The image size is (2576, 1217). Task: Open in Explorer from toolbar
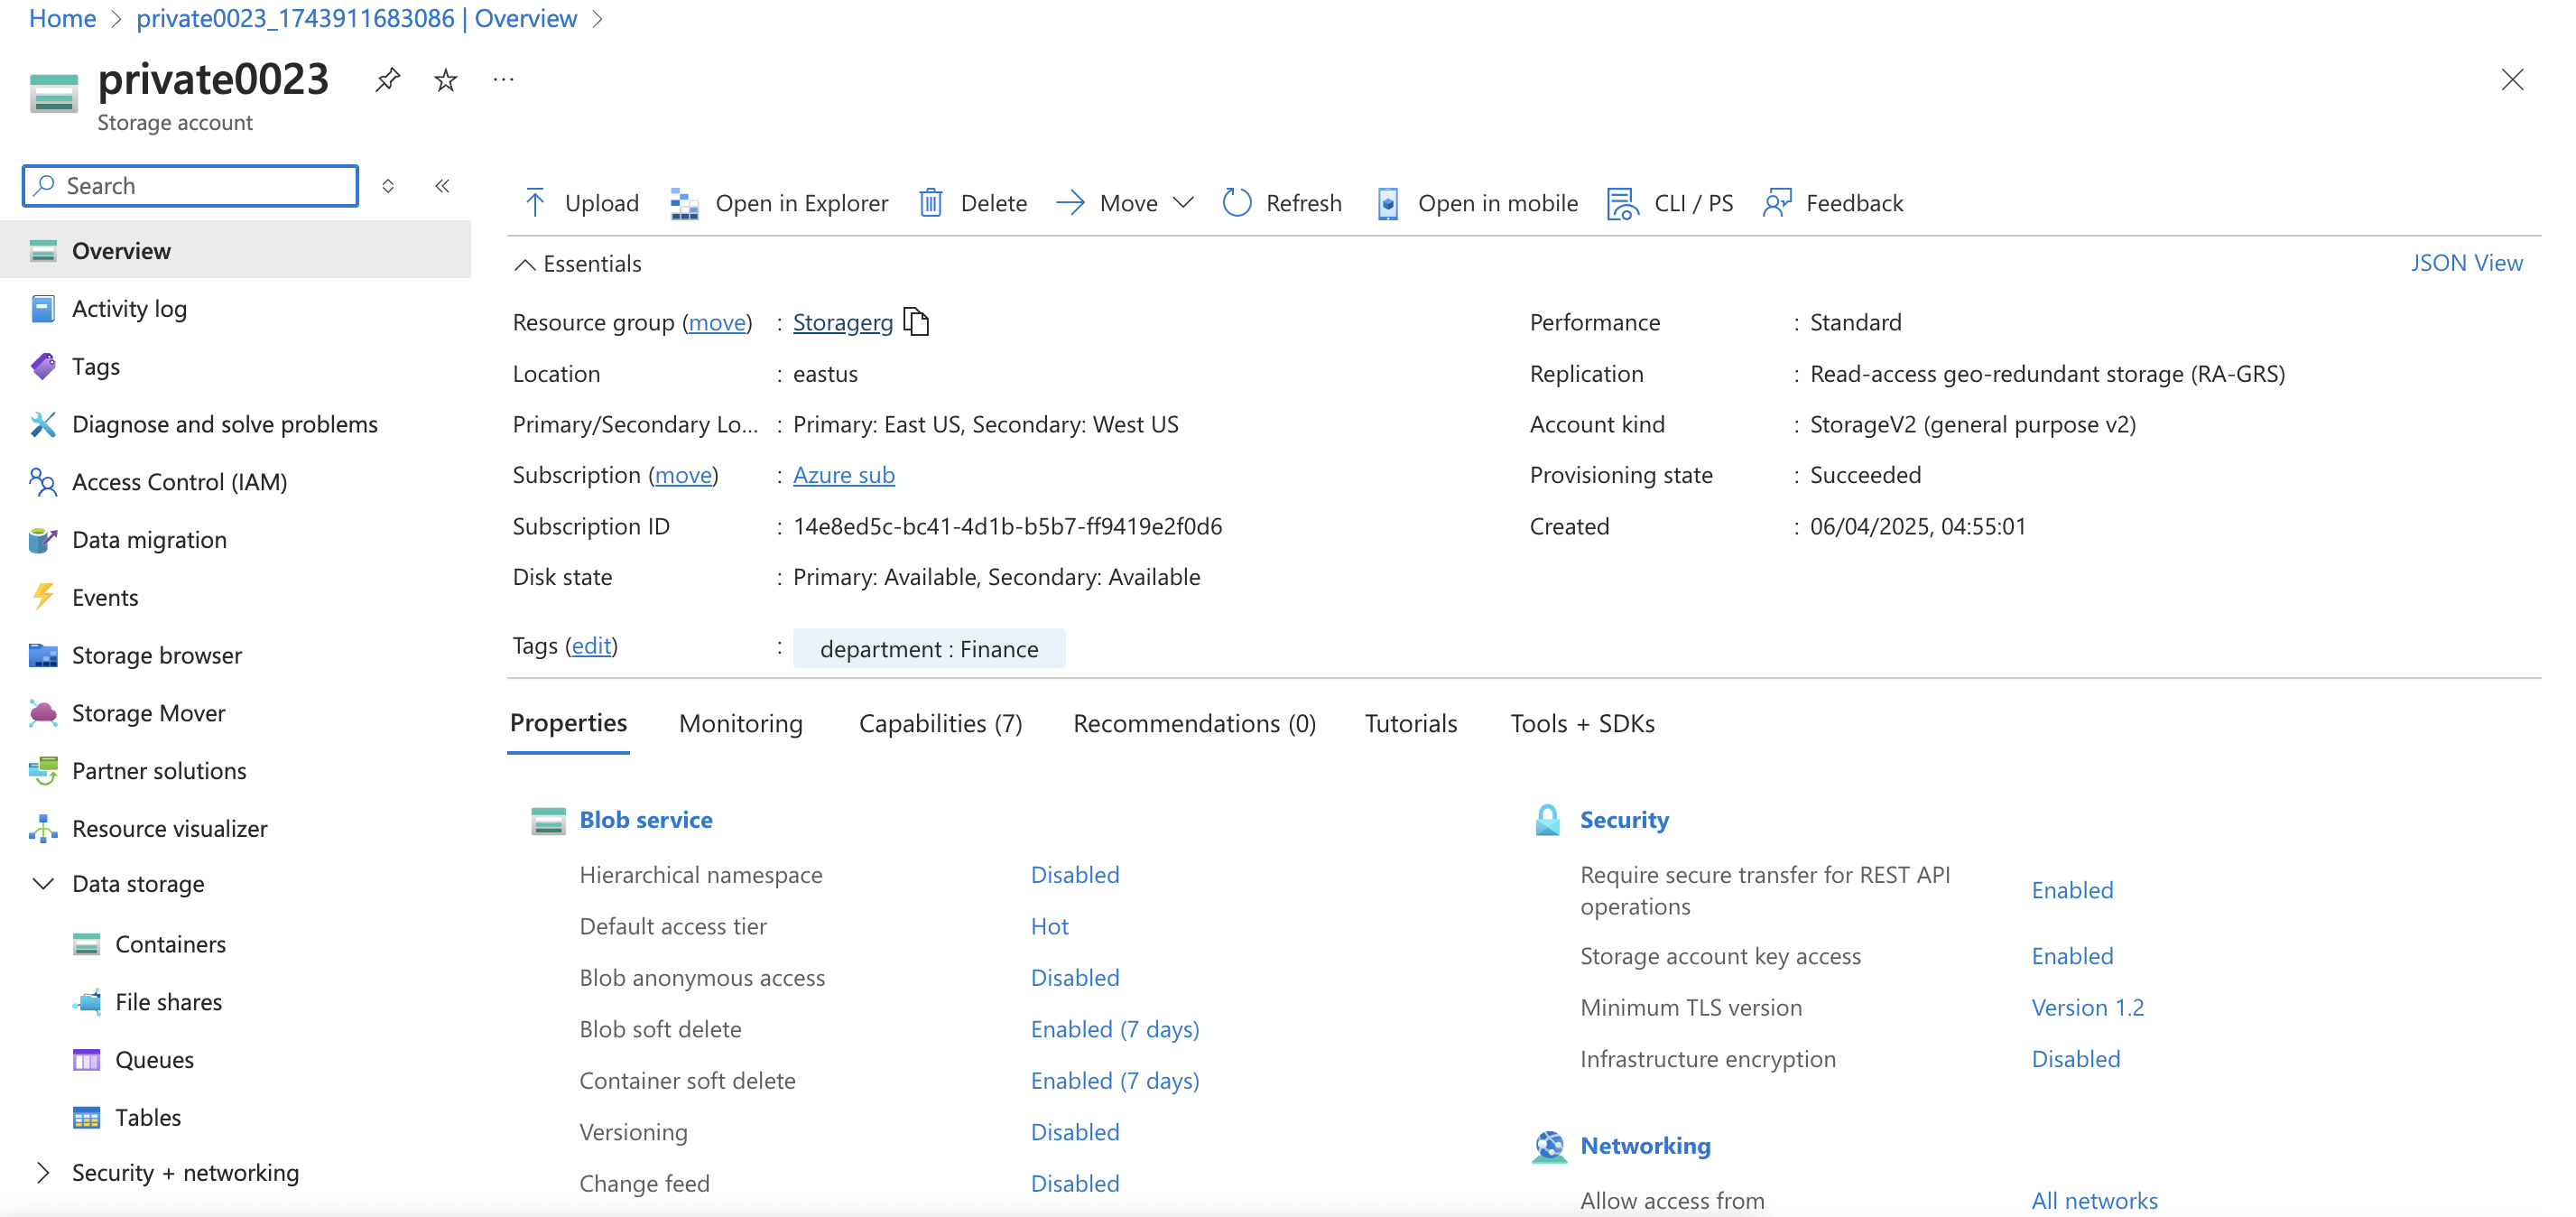click(778, 203)
